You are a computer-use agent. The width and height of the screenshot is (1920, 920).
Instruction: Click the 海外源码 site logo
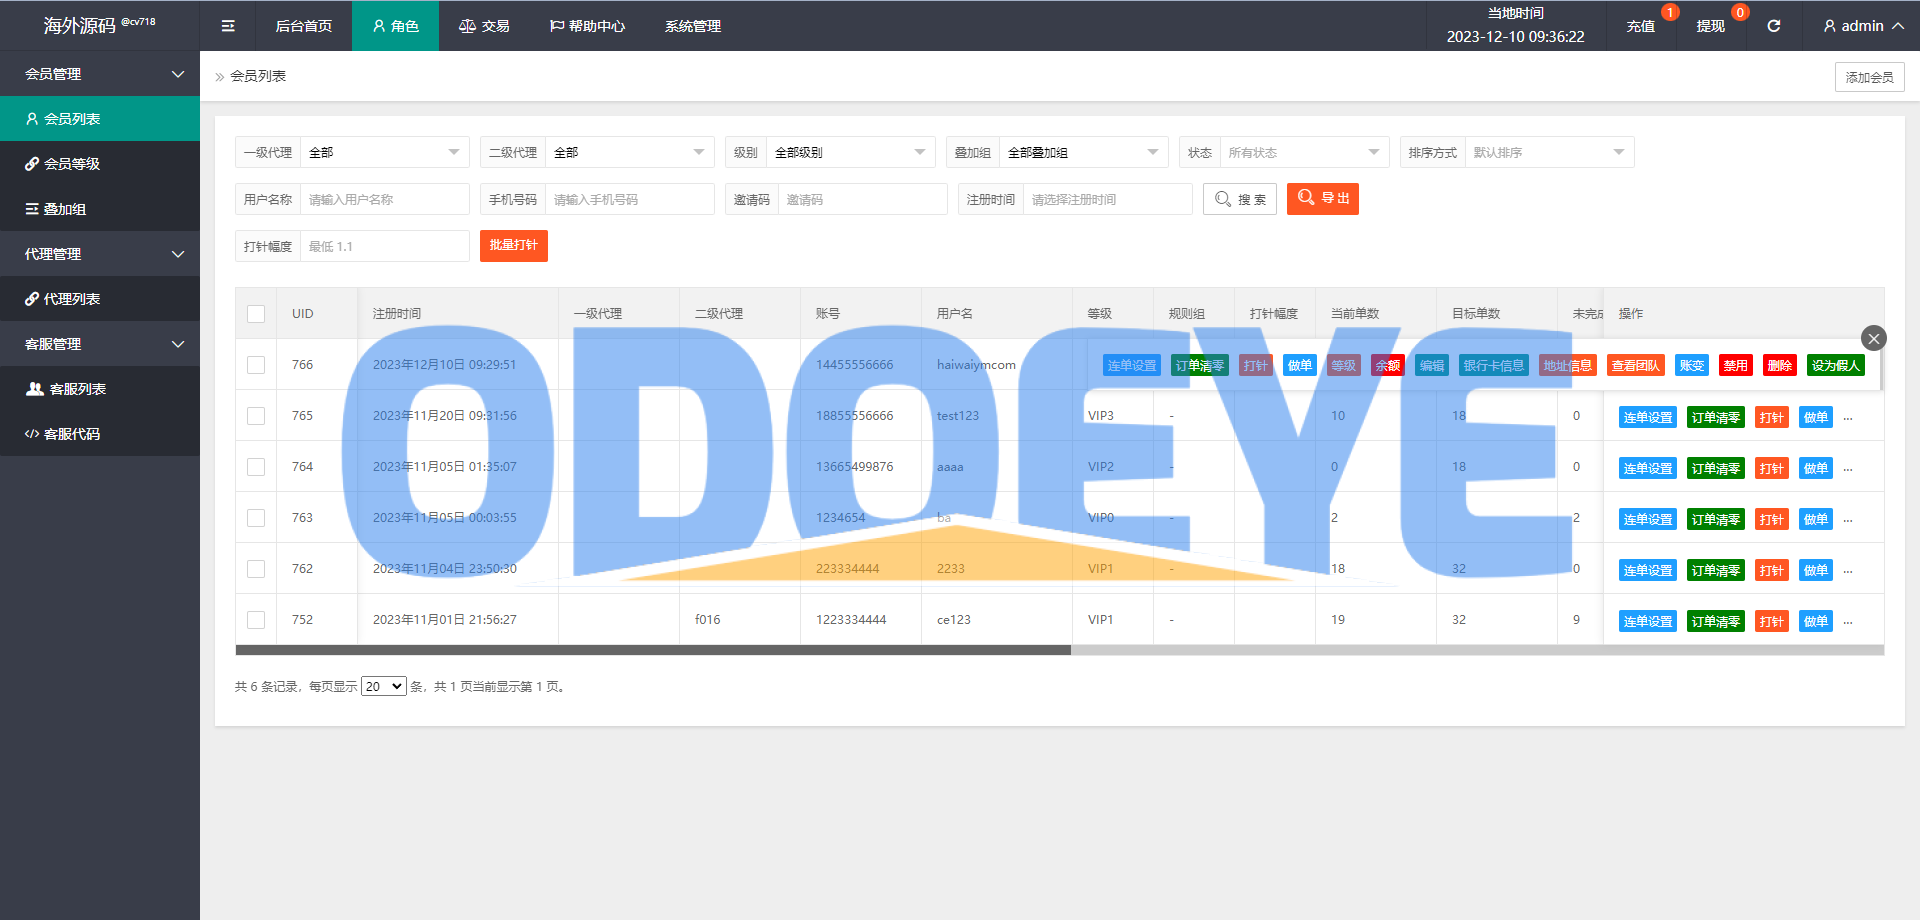[x=99, y=26]
